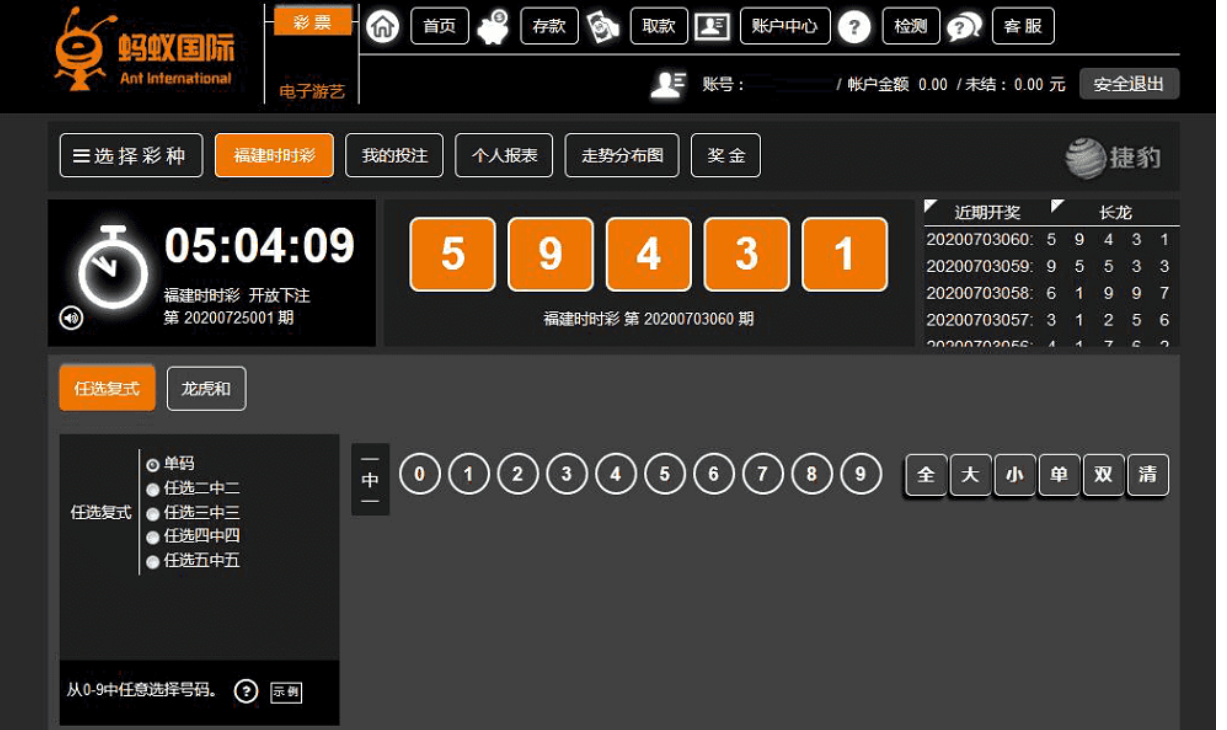Open the 选择彩种 lottery type menu
This screenshot has width=1227, height=730.
(131, 156)
